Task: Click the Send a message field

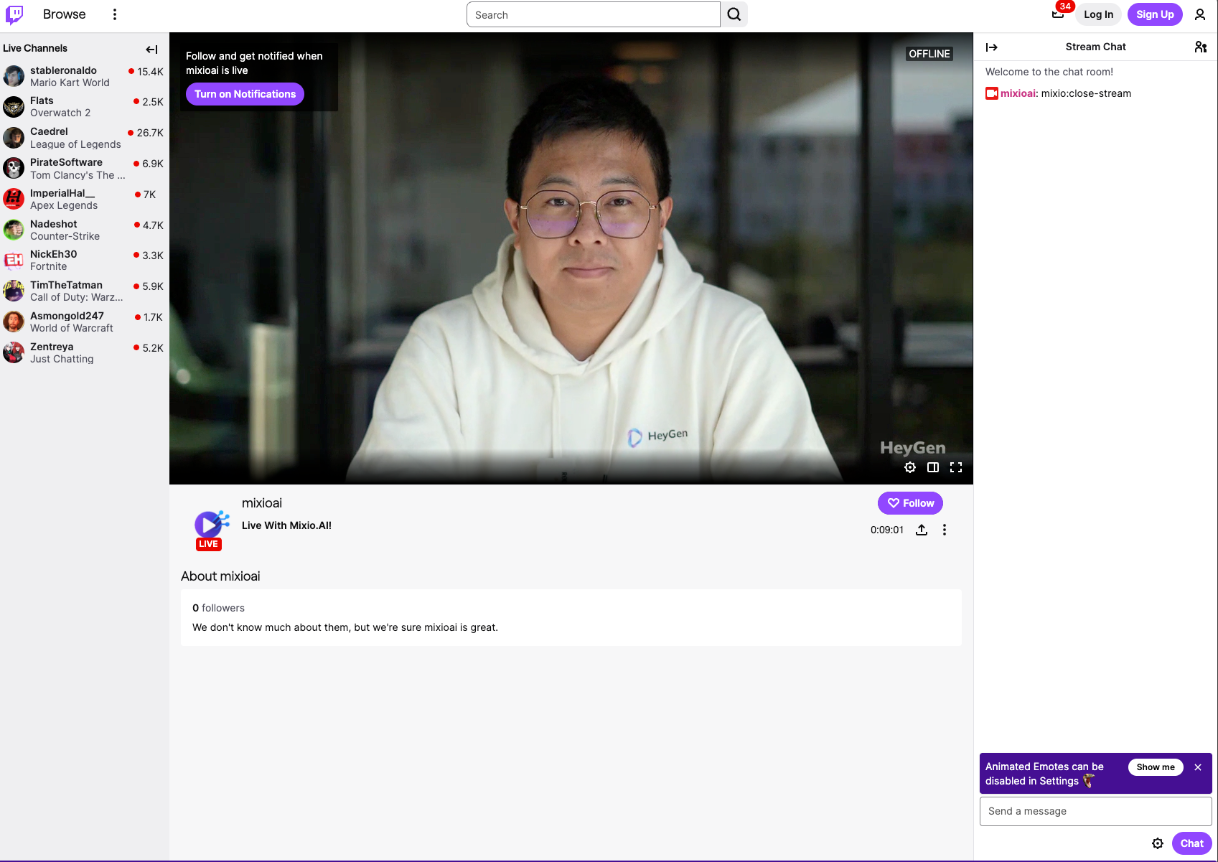Action: 1095,811
